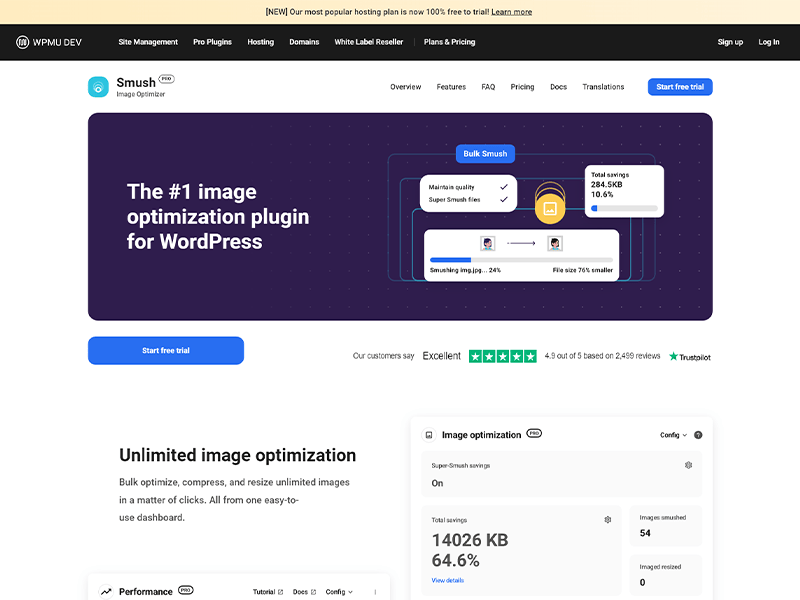This screenshot has width=800, height=600.
Task: Click the "Unlimited image optimization" heading
Action: point(238,455)
